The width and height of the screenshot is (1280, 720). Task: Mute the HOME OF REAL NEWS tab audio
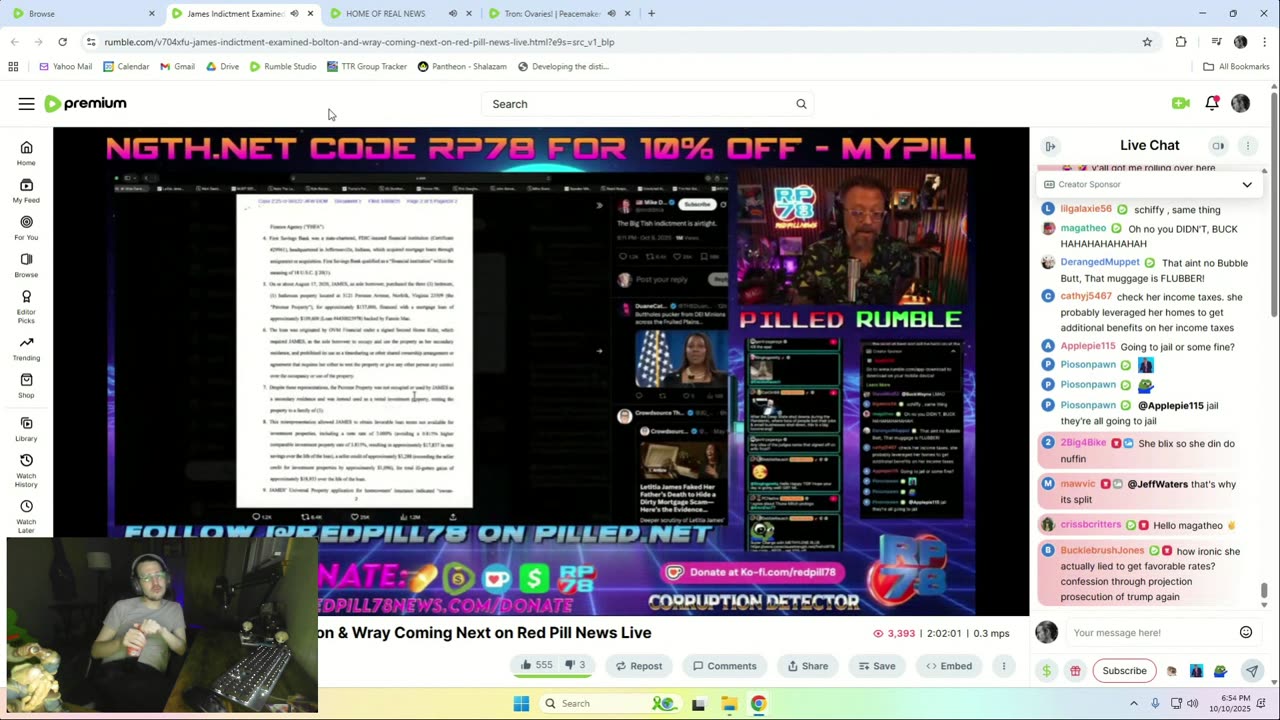pos(453,14)
